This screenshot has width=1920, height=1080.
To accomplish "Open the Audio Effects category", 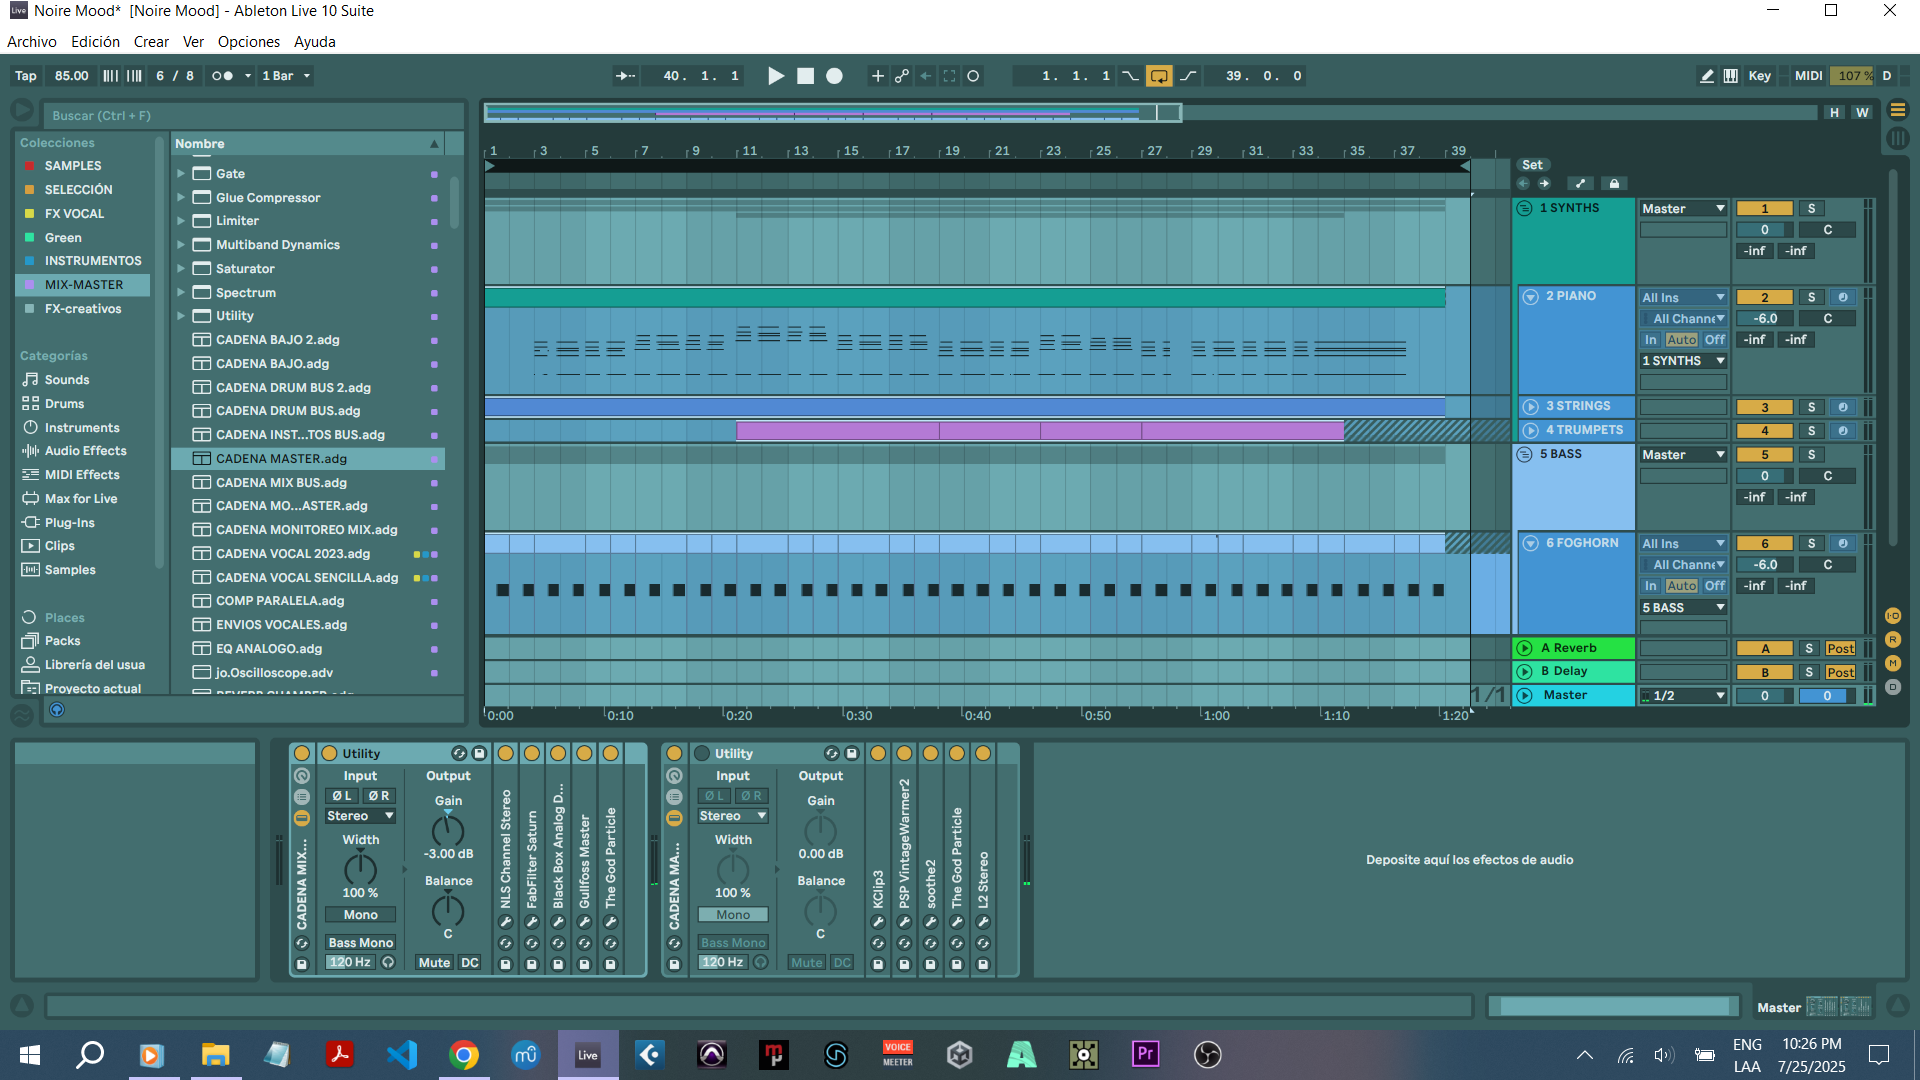I will [85, 451].
